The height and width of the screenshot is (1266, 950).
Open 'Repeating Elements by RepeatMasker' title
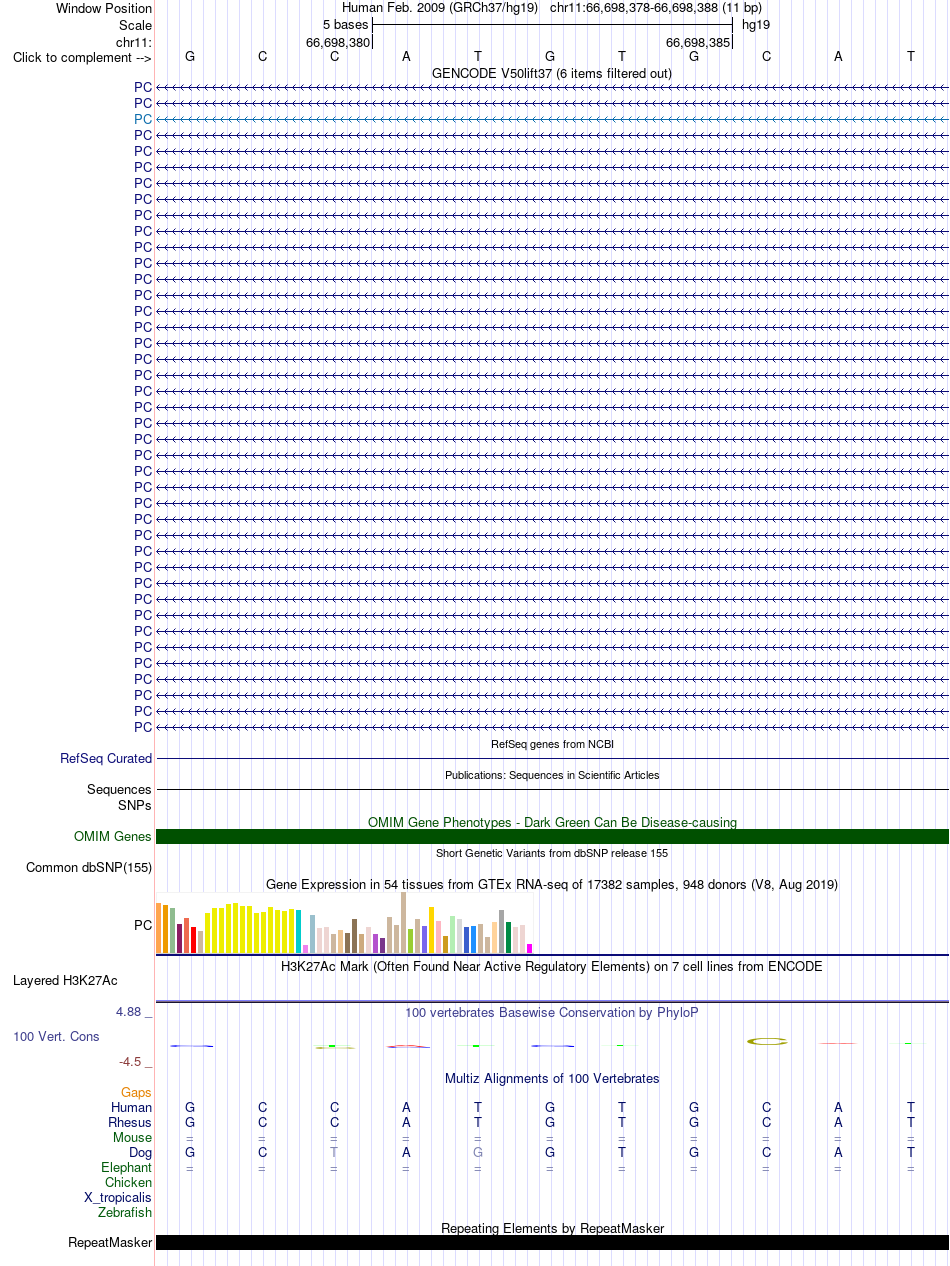point(552,1228)
